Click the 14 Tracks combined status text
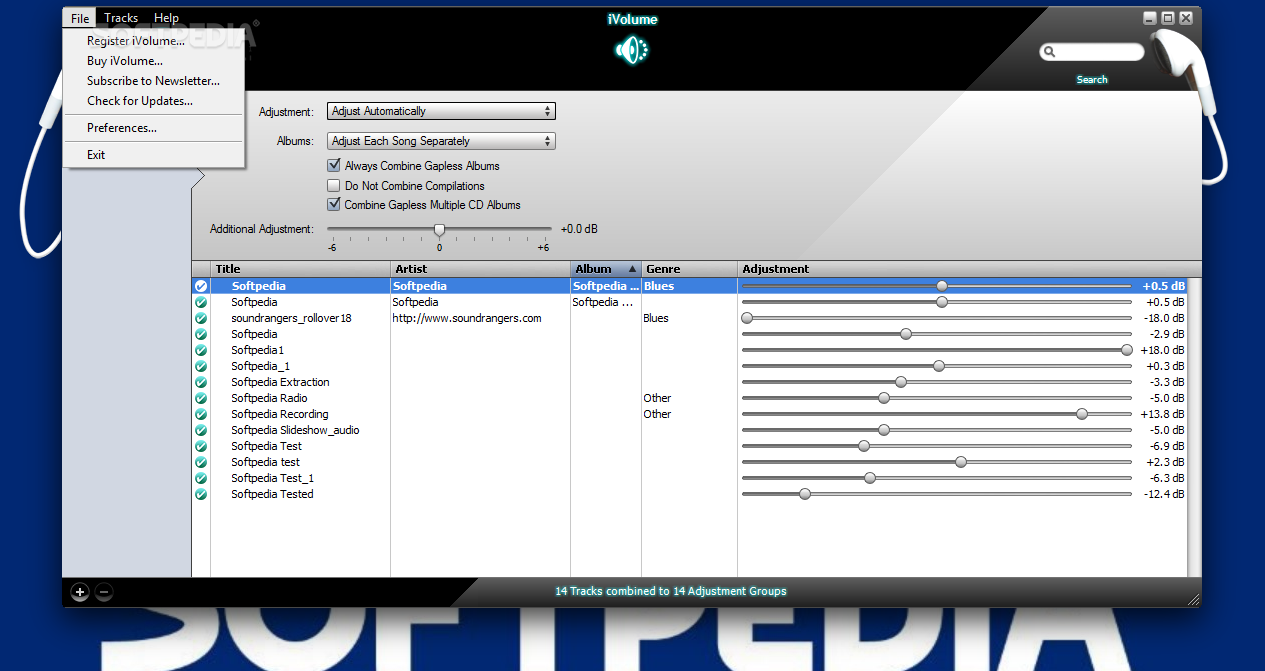This screenshot has width=1265, height=671. point(671,591)
